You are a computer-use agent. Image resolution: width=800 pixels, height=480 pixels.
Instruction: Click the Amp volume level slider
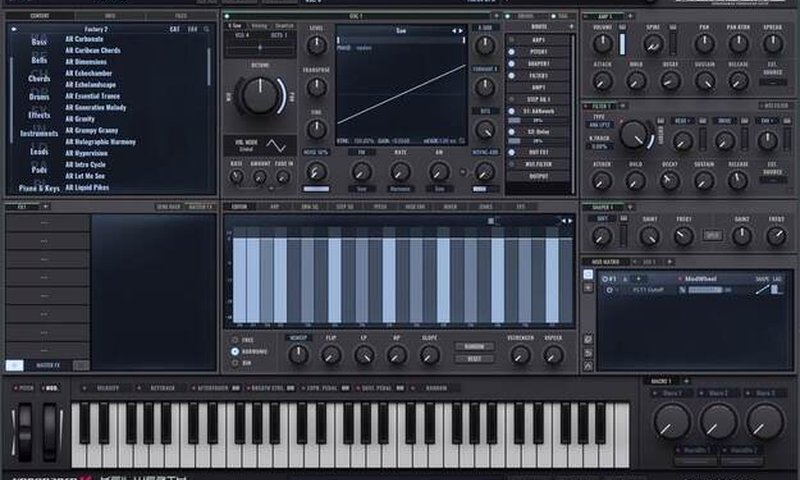[x=624, y=43]
